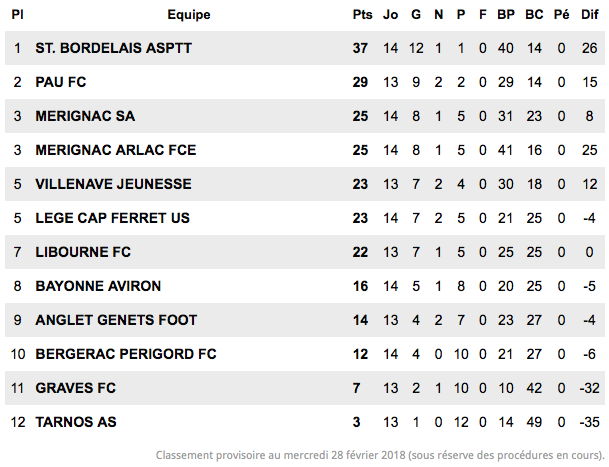Open BERGERAC PERIGORD FC entry
609x467 pixels.
click(126, 354)
